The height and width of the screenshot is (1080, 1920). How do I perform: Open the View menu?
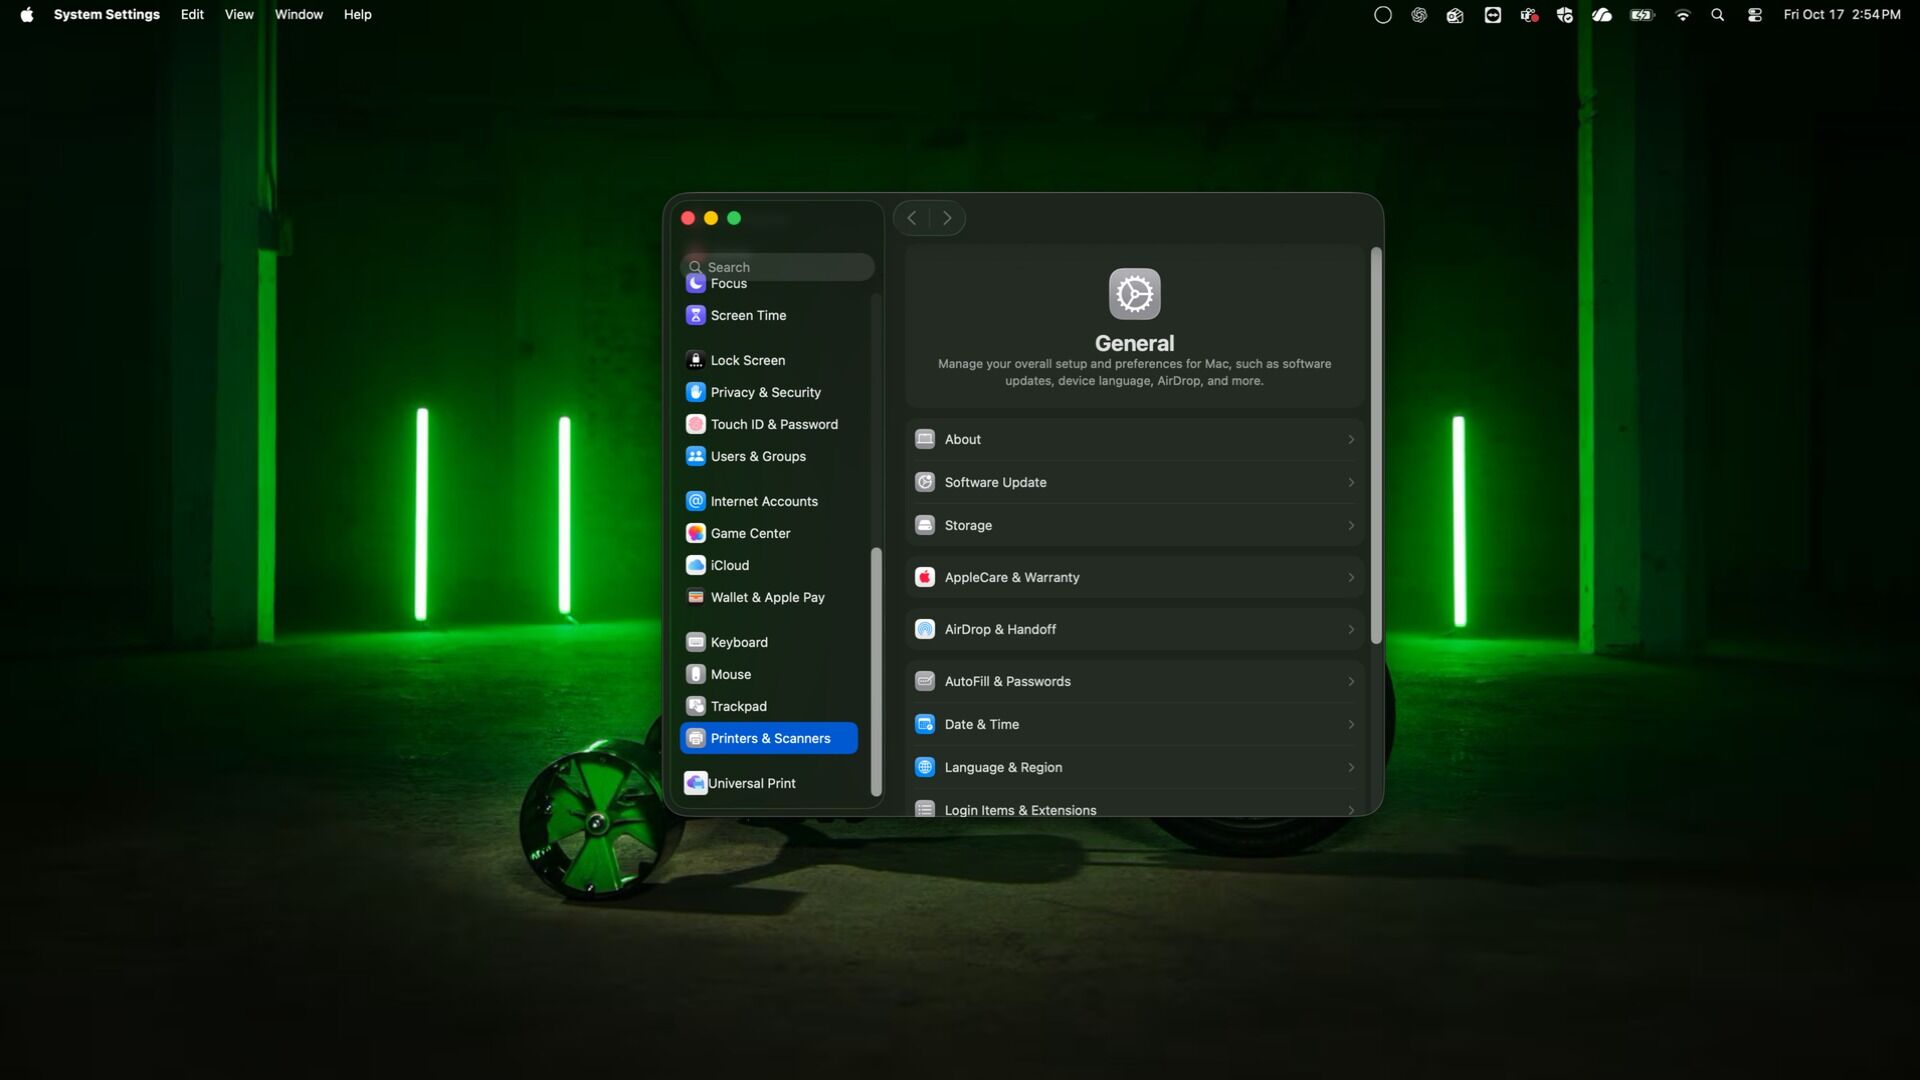click(x=239, y=15)
